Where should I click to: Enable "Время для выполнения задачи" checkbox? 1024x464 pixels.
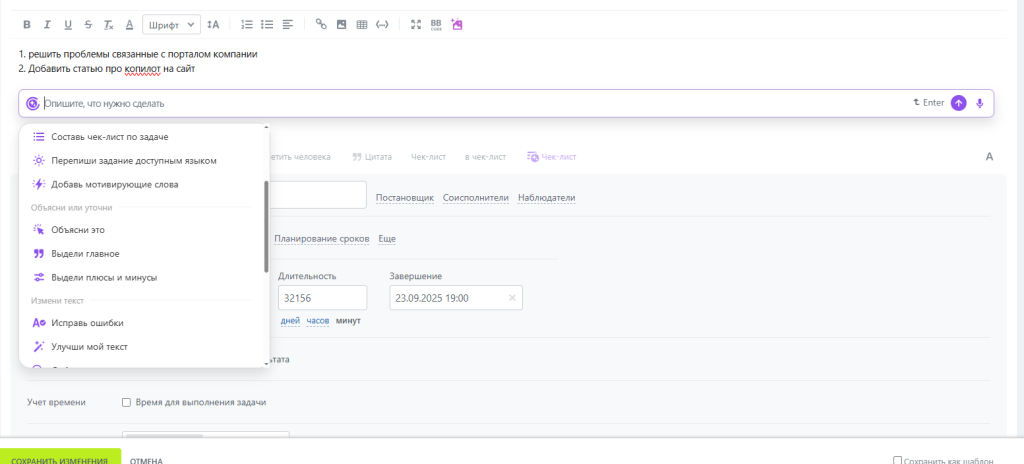click(127, 402)
